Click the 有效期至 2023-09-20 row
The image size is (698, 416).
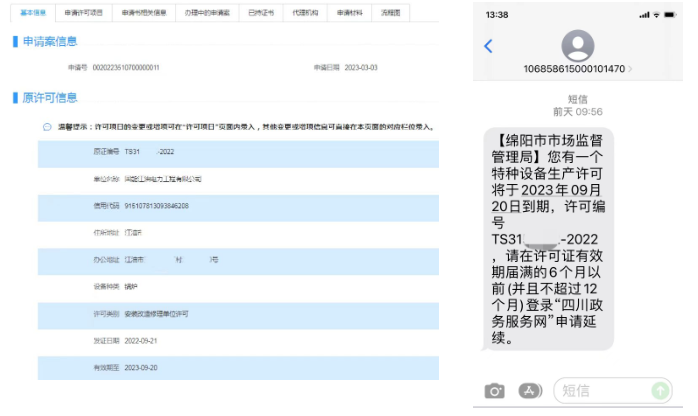point(238,366)
